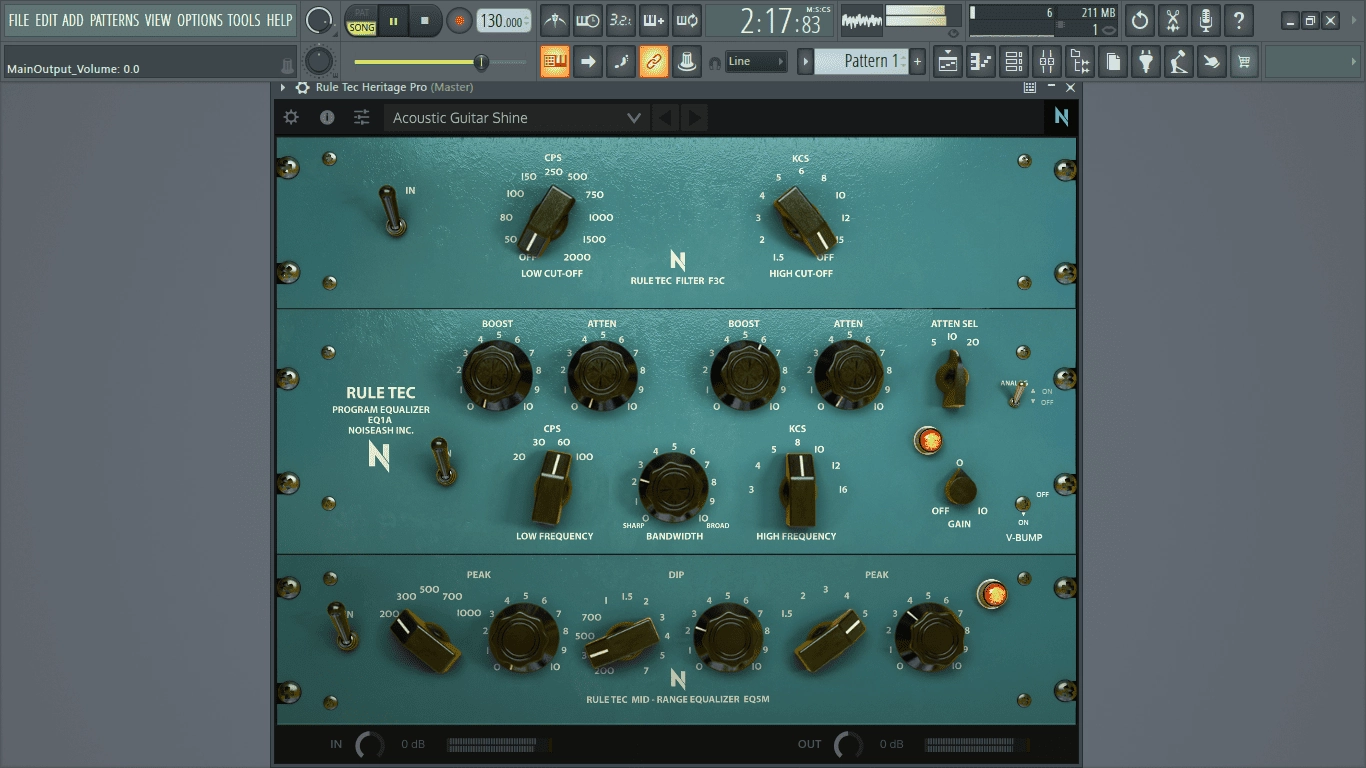This screenshot has height=768, width=1366.
Task: Toggle the EQ1A orange power lamp
Action: pos(927,440)
